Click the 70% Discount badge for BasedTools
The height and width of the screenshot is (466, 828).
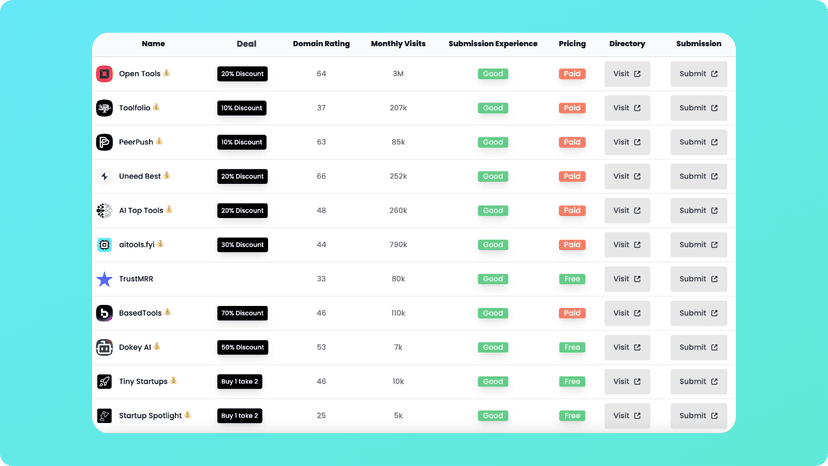242,313
